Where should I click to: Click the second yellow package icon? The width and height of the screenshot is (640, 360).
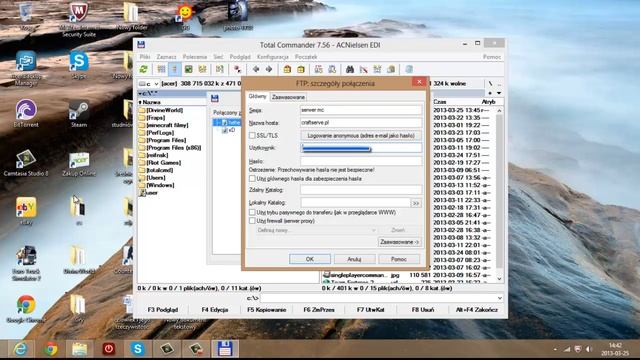(301, 69)
